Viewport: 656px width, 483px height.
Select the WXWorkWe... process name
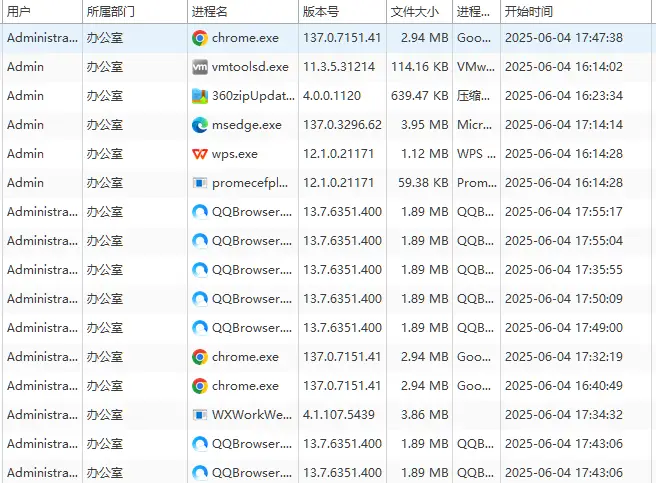252,415
